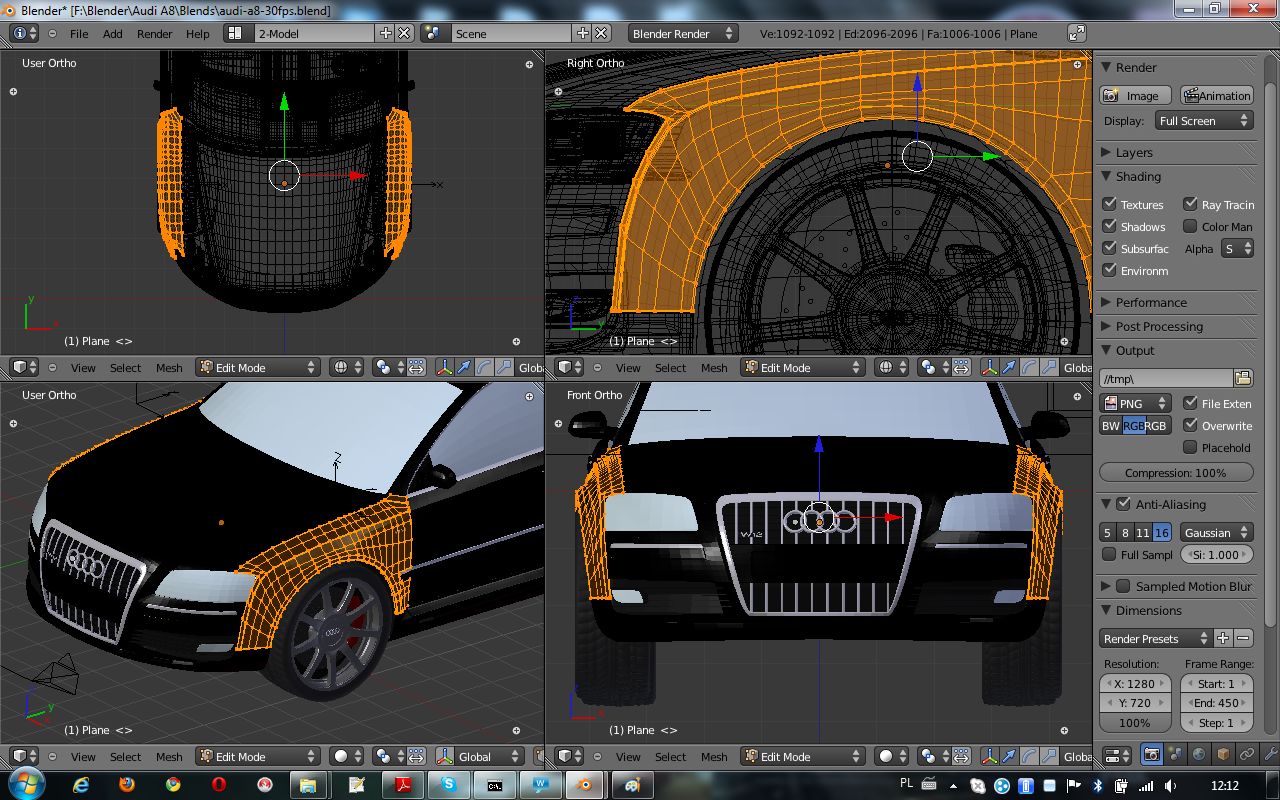Open the Help menu
The image size is (1280, 800).
198,33
